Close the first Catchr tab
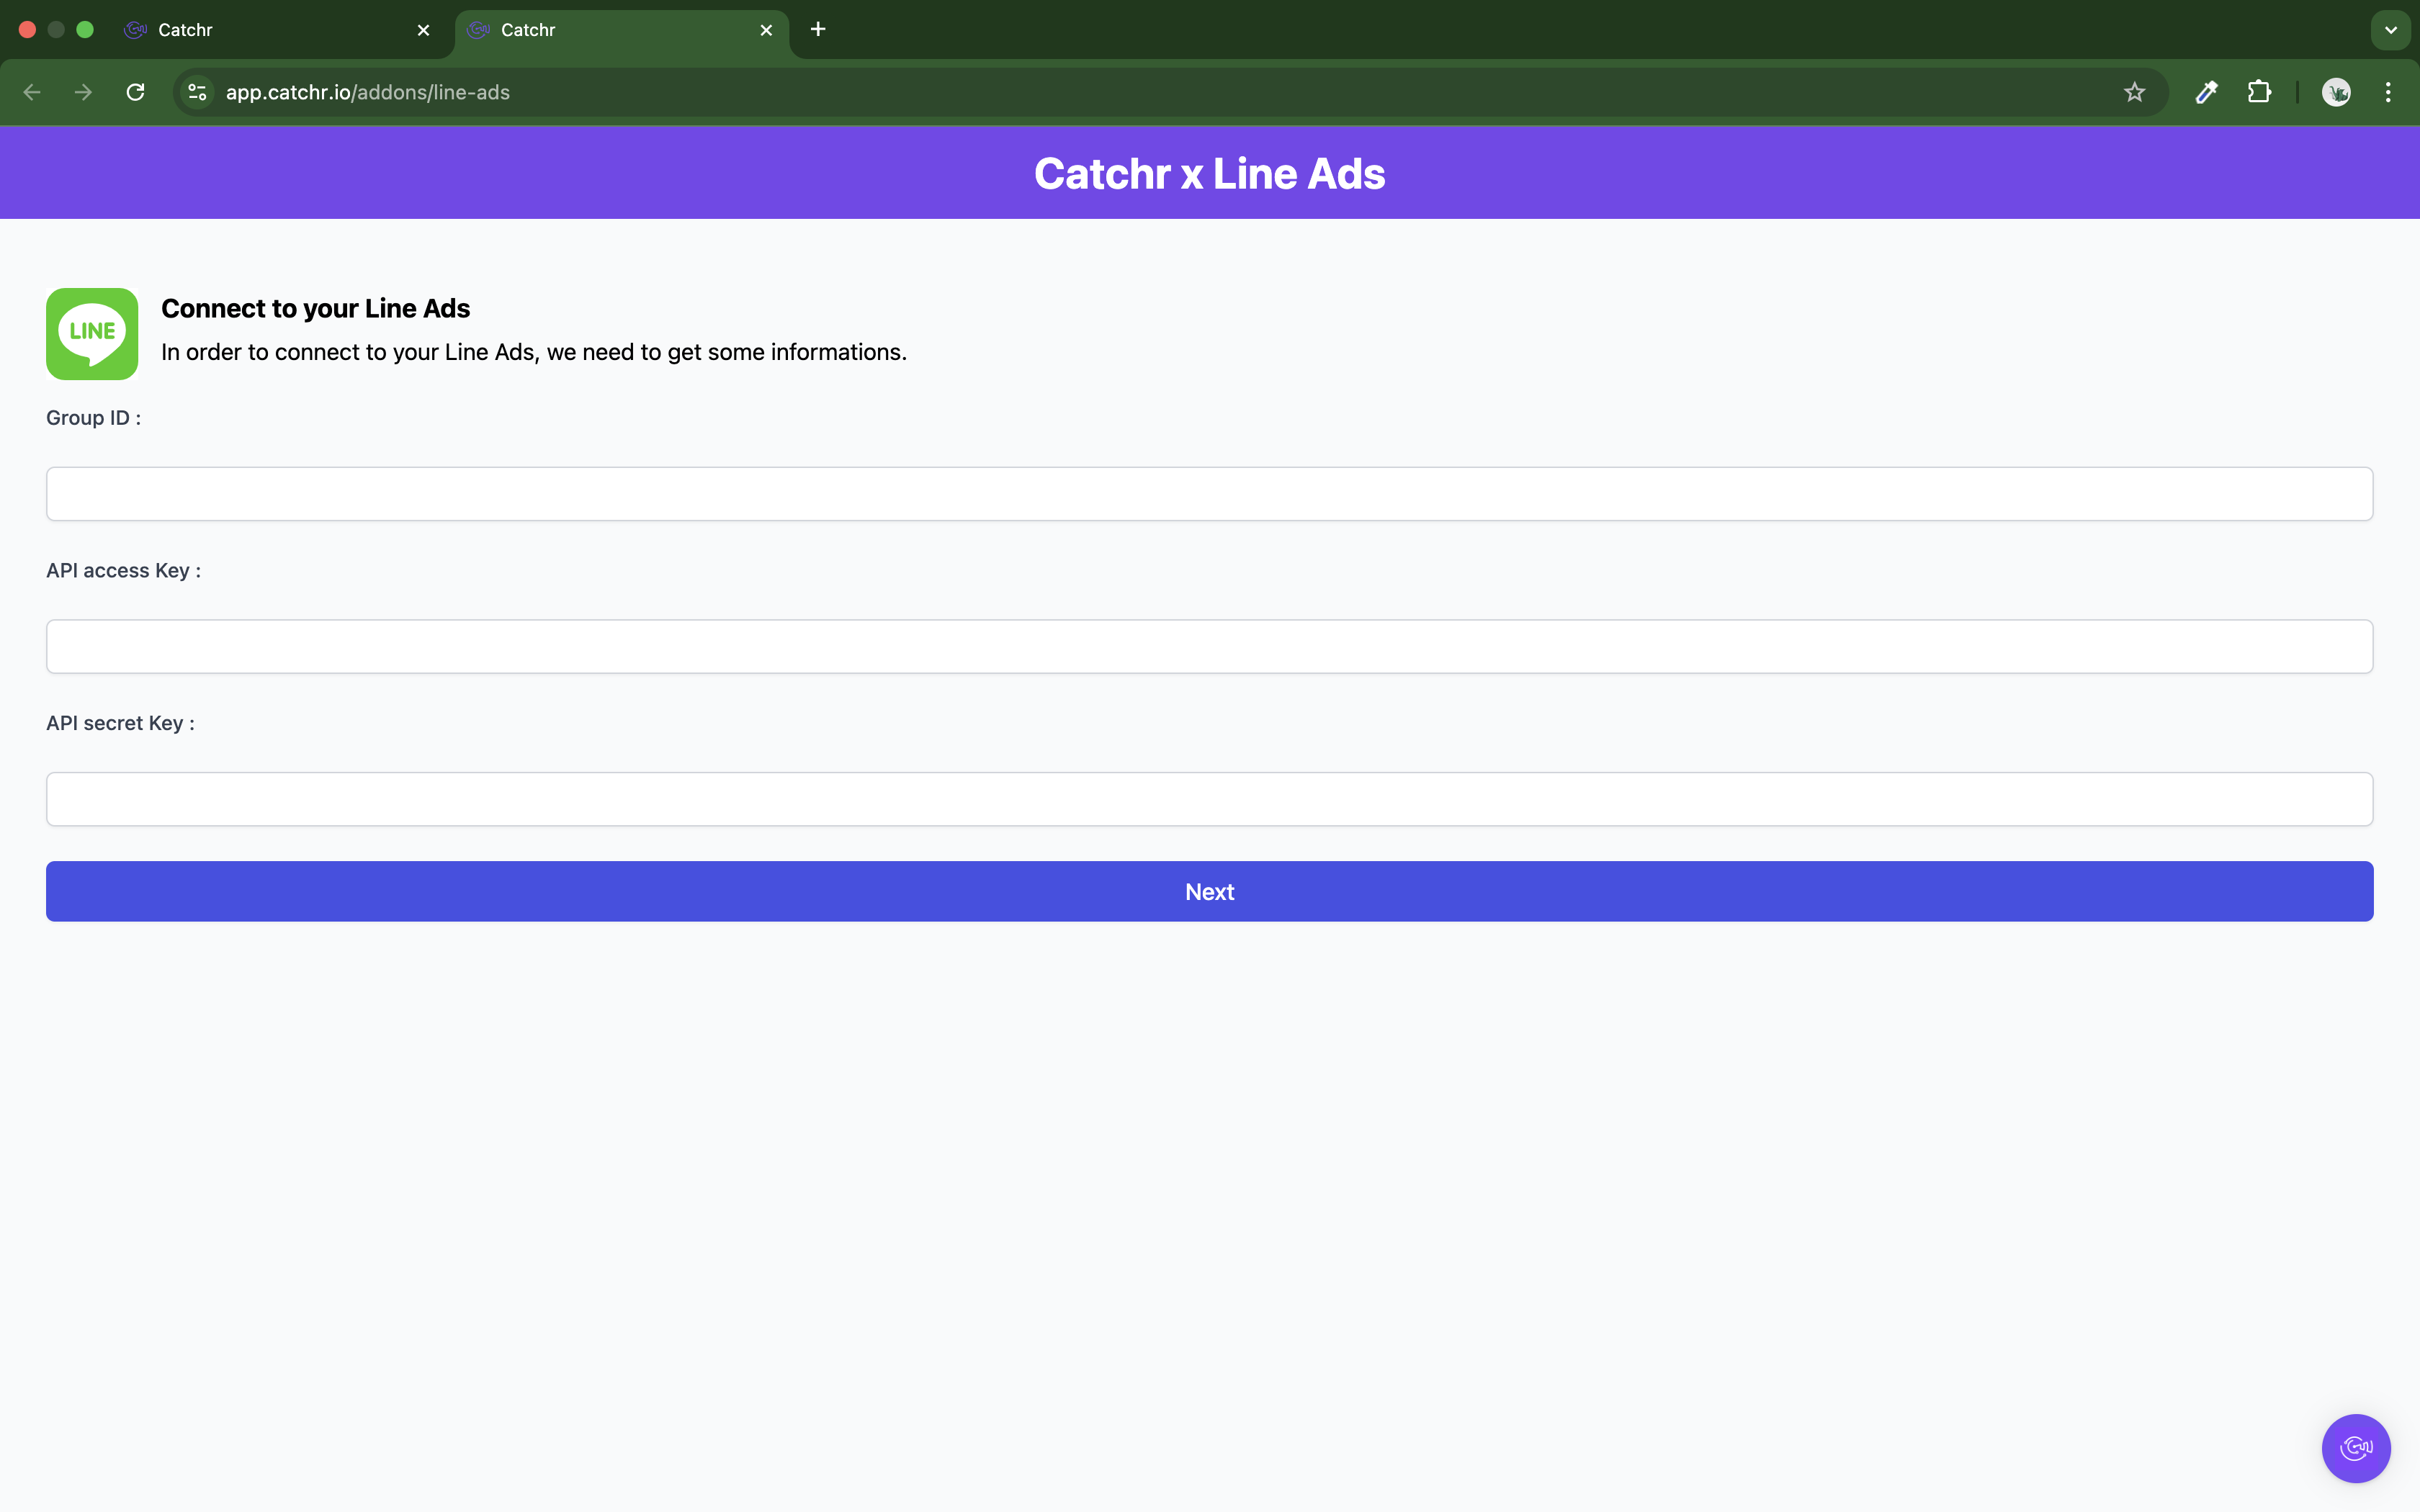 423,30
